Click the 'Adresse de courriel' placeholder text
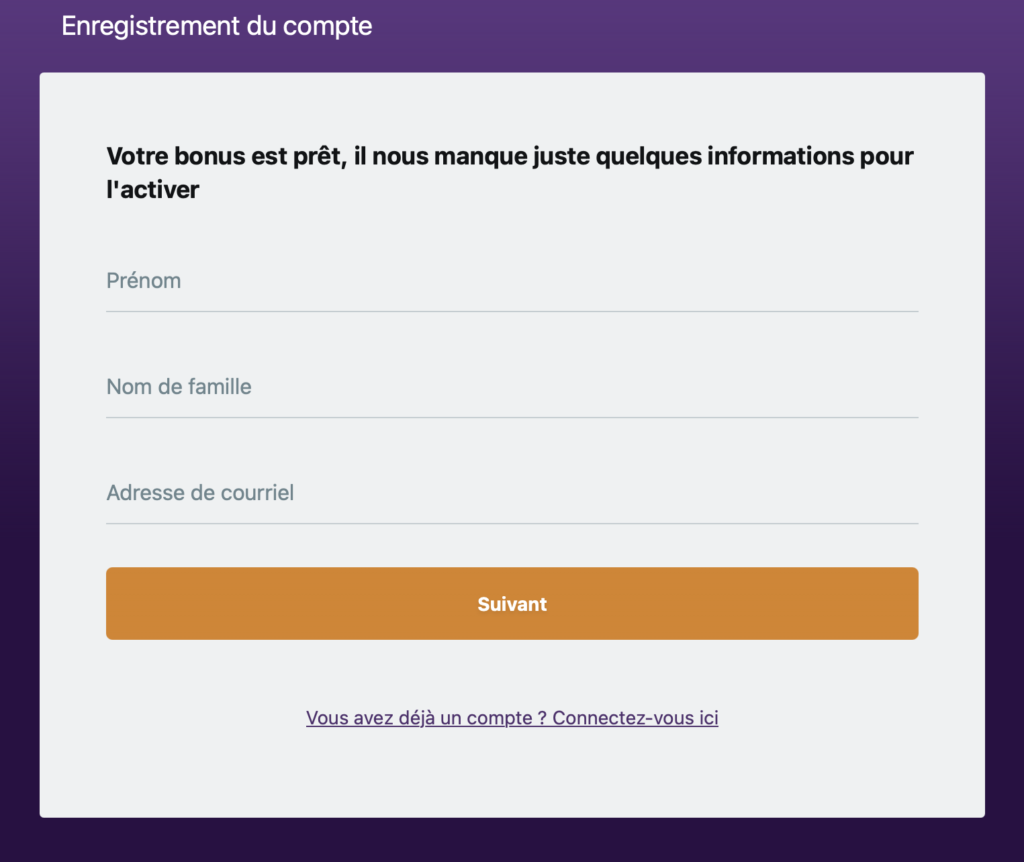The width and height of the screenshot is (1024, 862). tap(200, 492)
